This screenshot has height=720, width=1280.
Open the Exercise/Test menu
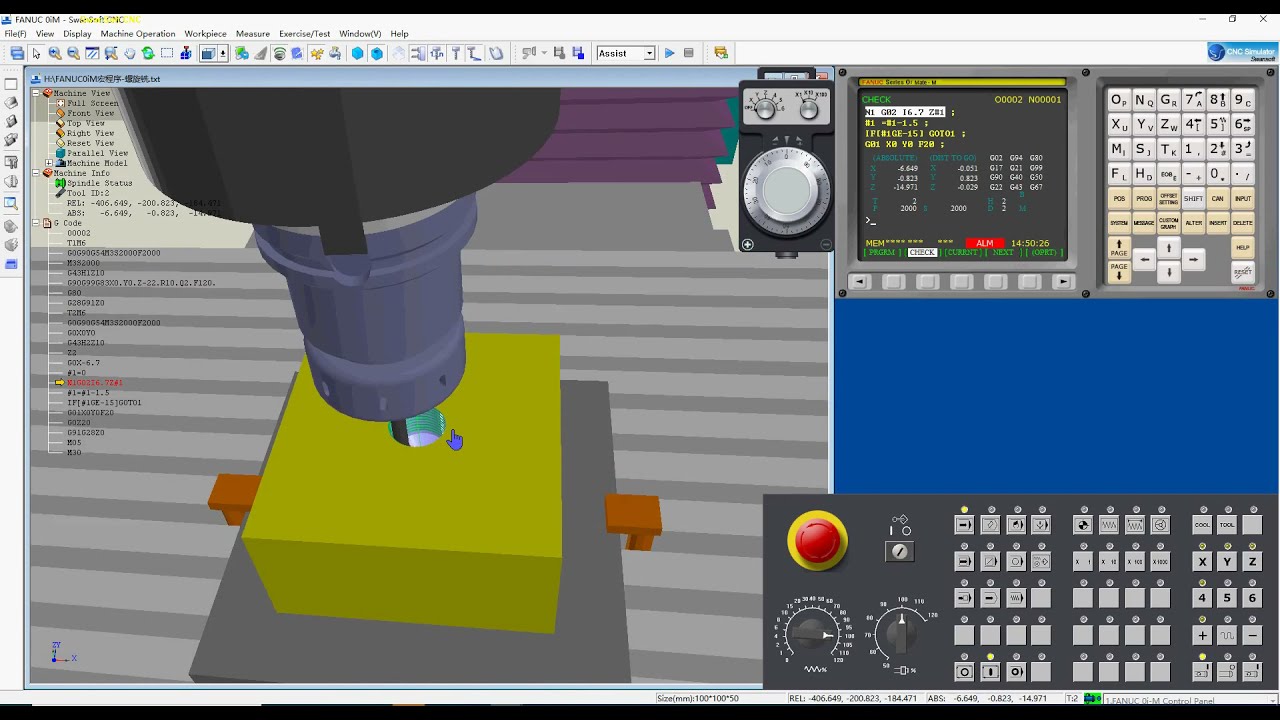304,34
